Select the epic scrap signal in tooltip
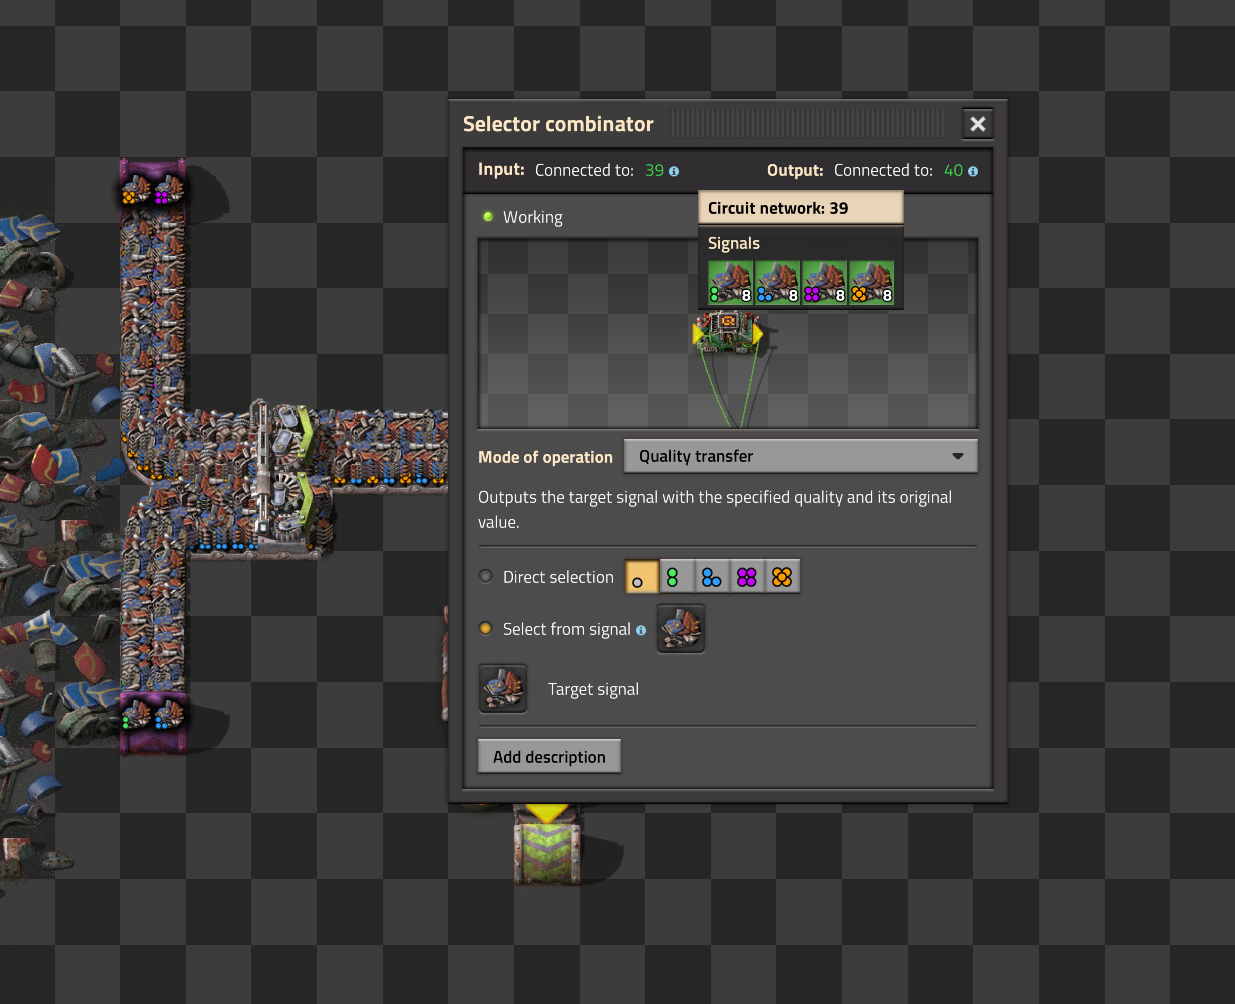Image resolution: width=1235 pixels, height=1004 pixels. coord(824,283)
